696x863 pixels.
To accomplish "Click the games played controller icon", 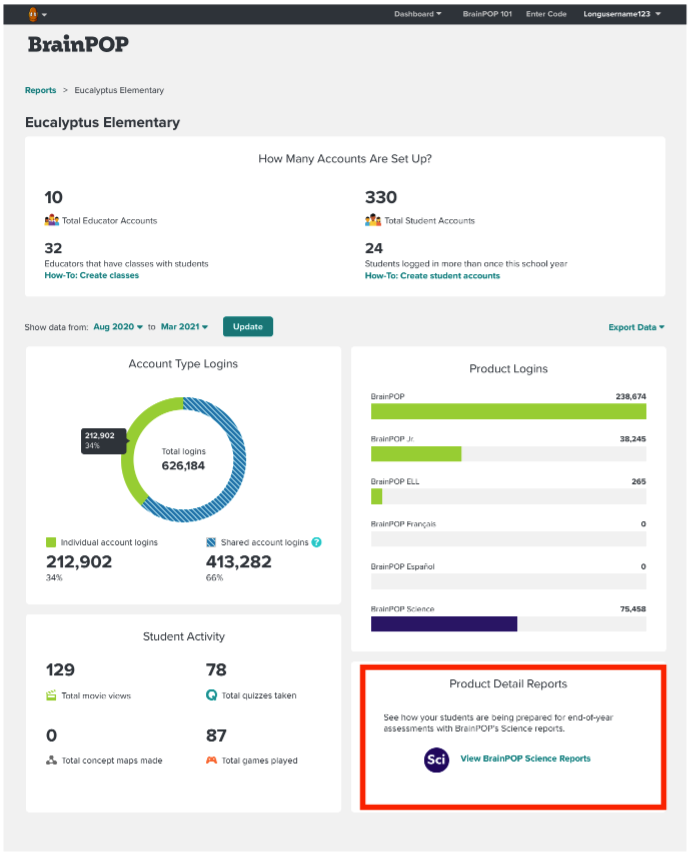I will (x=211, y=761).
